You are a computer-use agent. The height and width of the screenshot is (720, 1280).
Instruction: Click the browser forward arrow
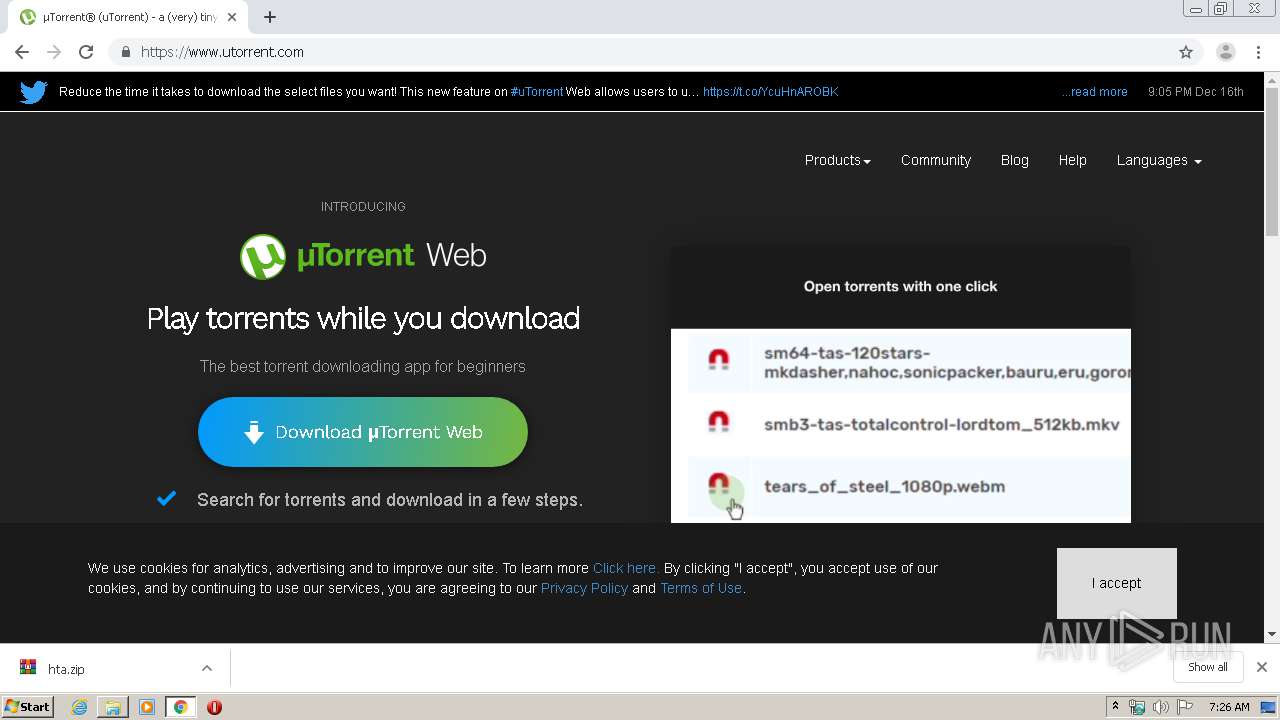pos(54,52)
